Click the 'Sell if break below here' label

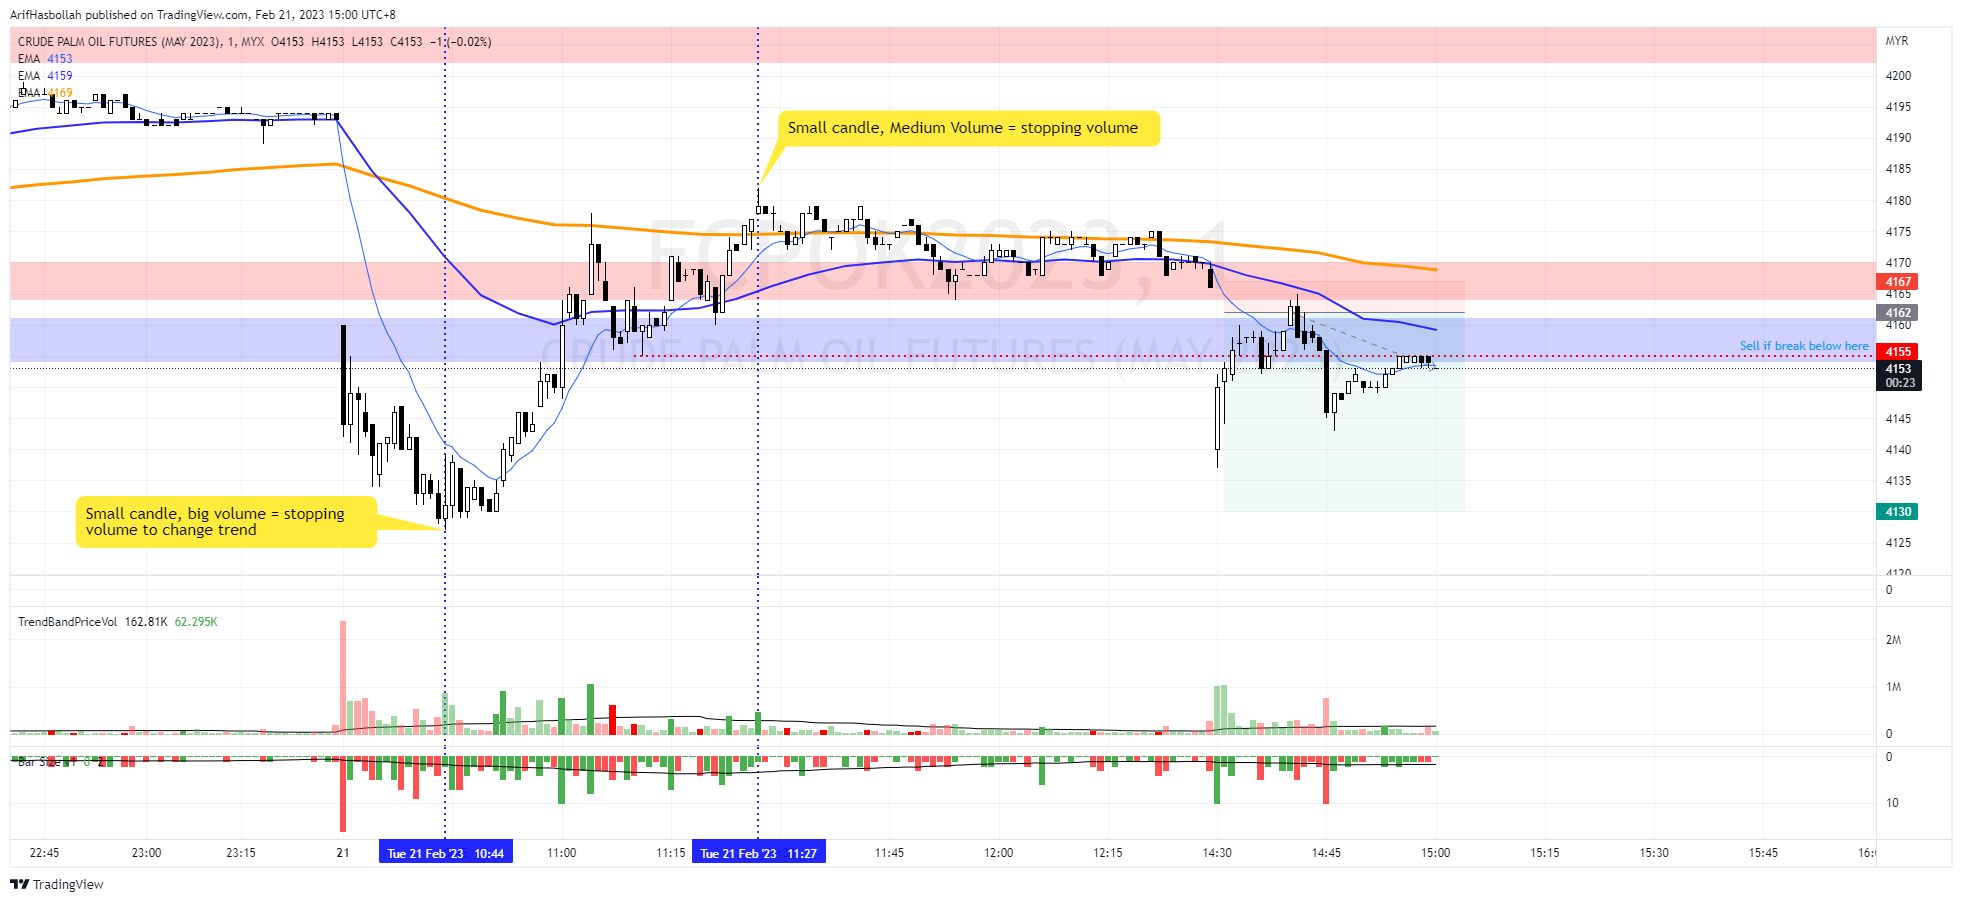[1804, 346]
